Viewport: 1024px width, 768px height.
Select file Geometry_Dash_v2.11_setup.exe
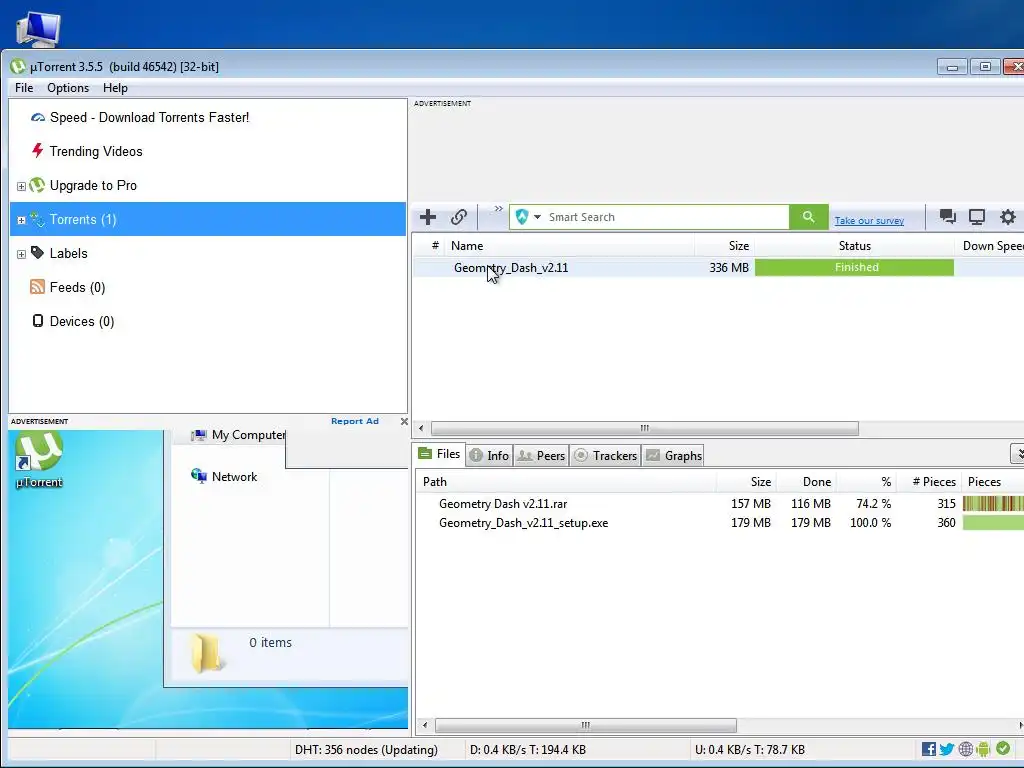click(x=523, y=522)
